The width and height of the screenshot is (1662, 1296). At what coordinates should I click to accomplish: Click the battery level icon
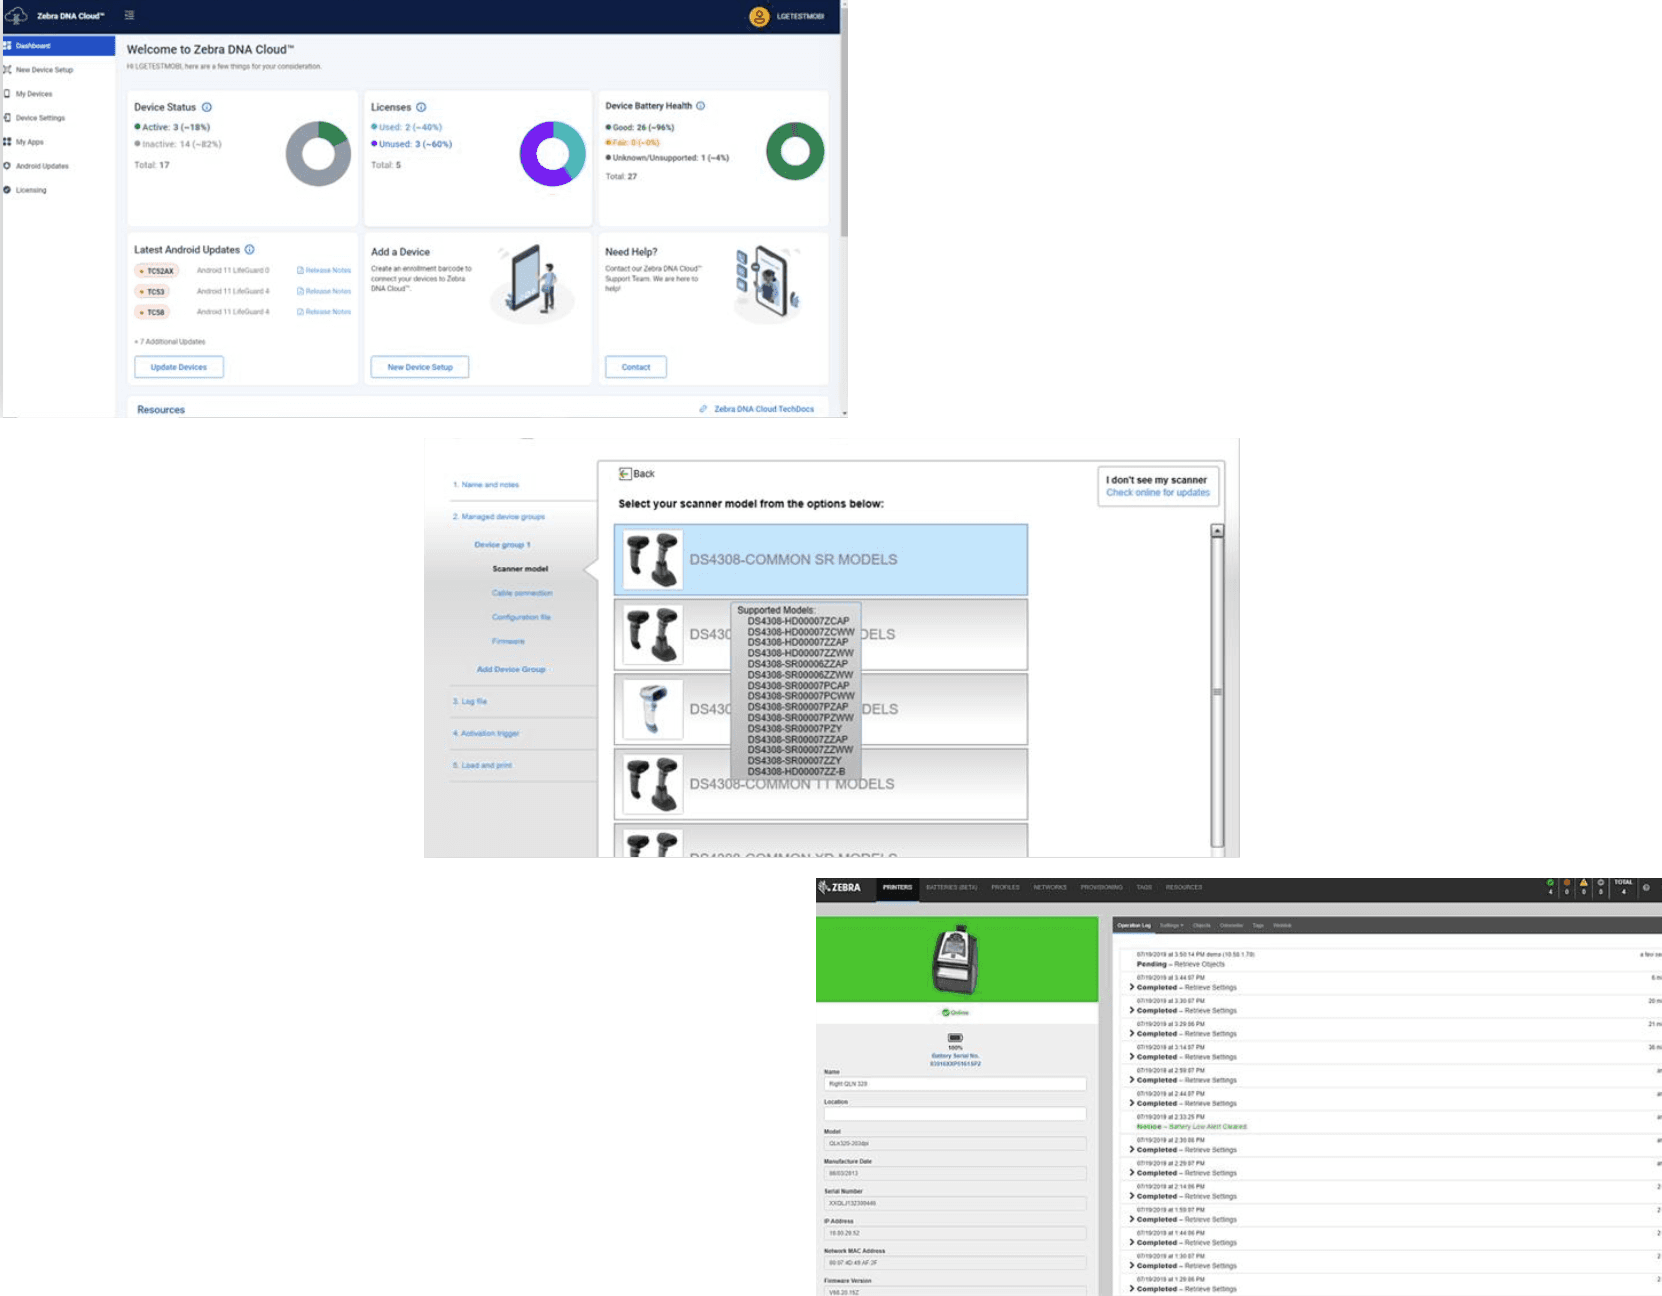pyautogui.click(x=955, y=1038)
